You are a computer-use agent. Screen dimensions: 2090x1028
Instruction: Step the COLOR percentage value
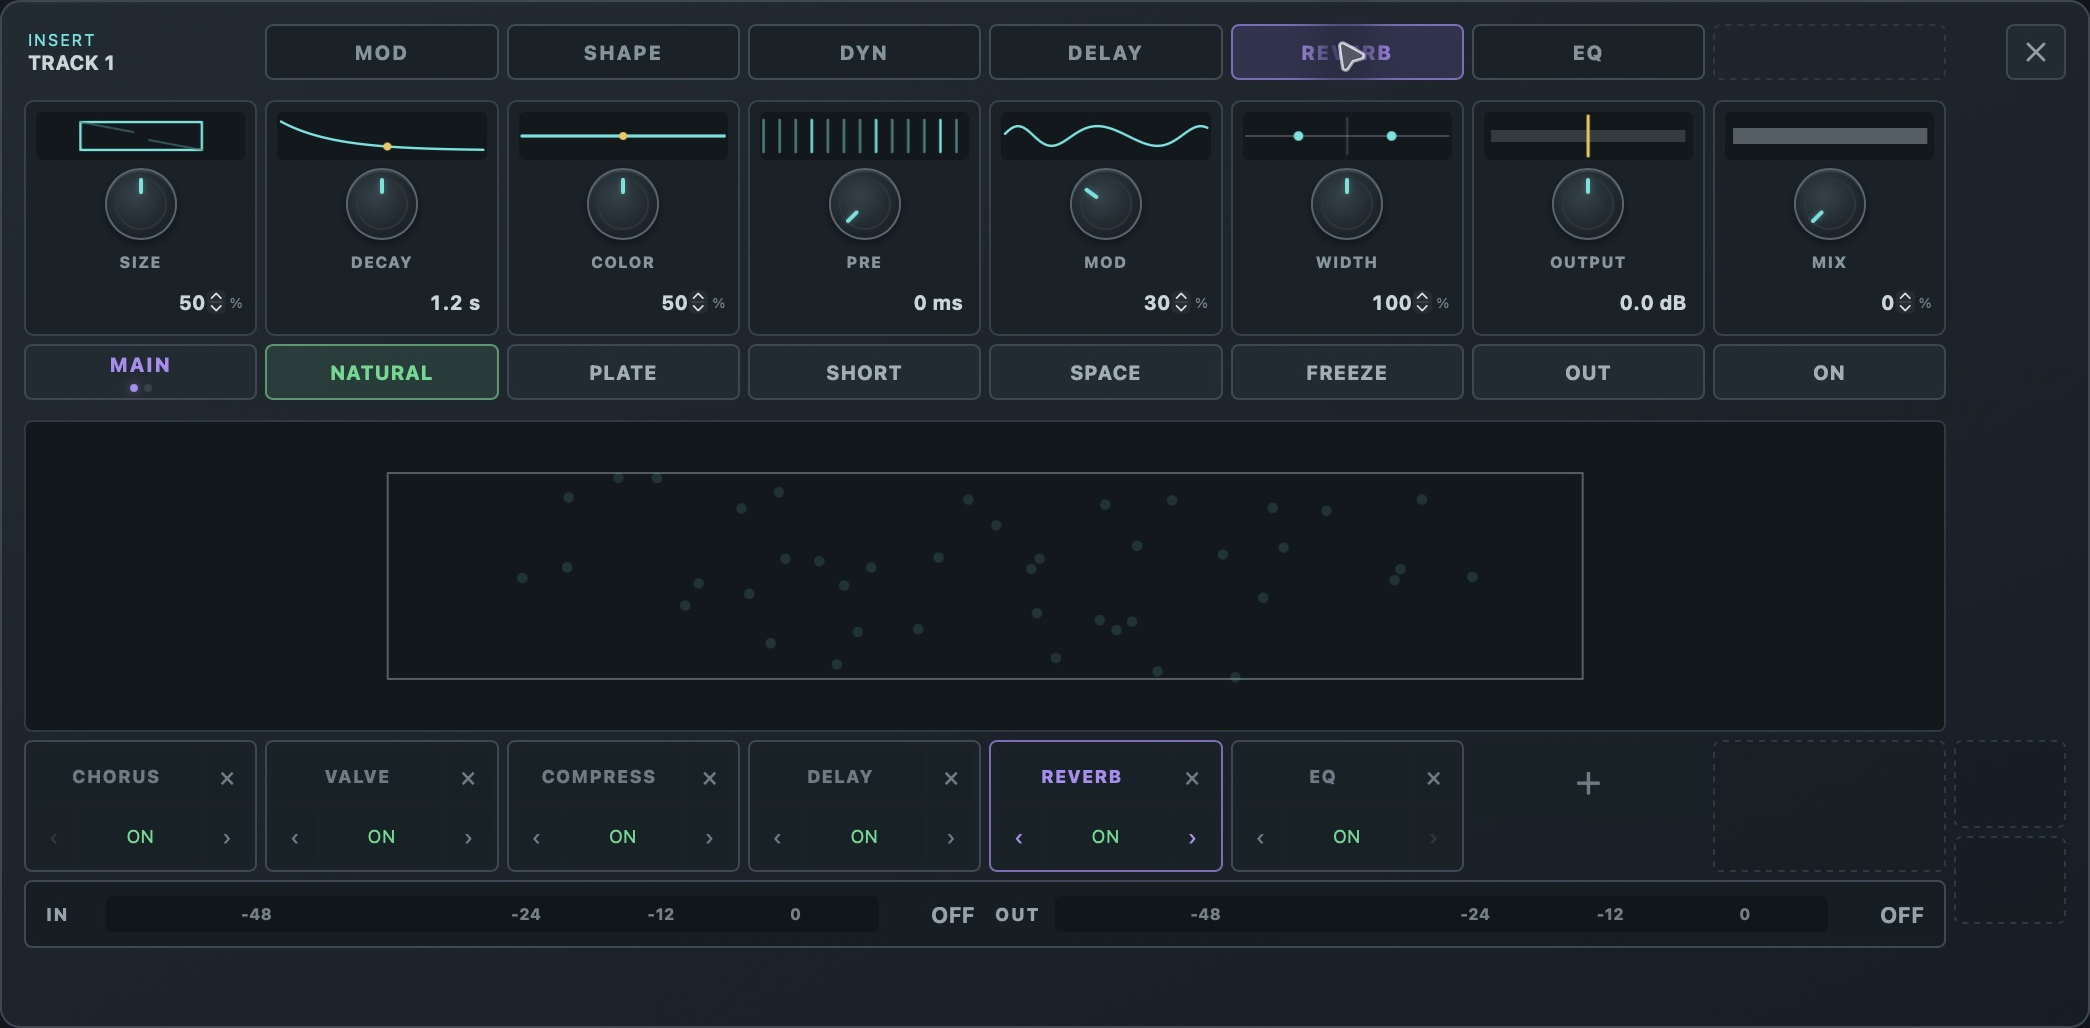[698, 302]
